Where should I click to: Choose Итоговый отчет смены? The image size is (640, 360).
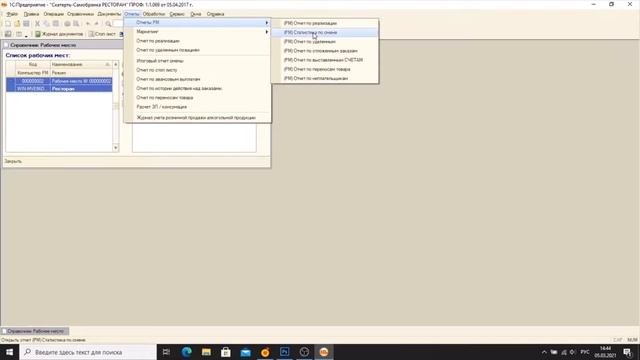click(x=198, y=60)
